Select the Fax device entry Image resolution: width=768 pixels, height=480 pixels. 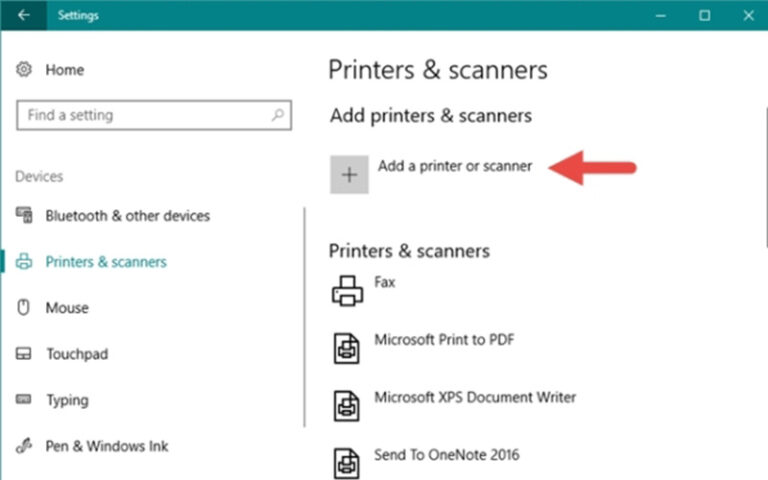[x=384, y=282]
